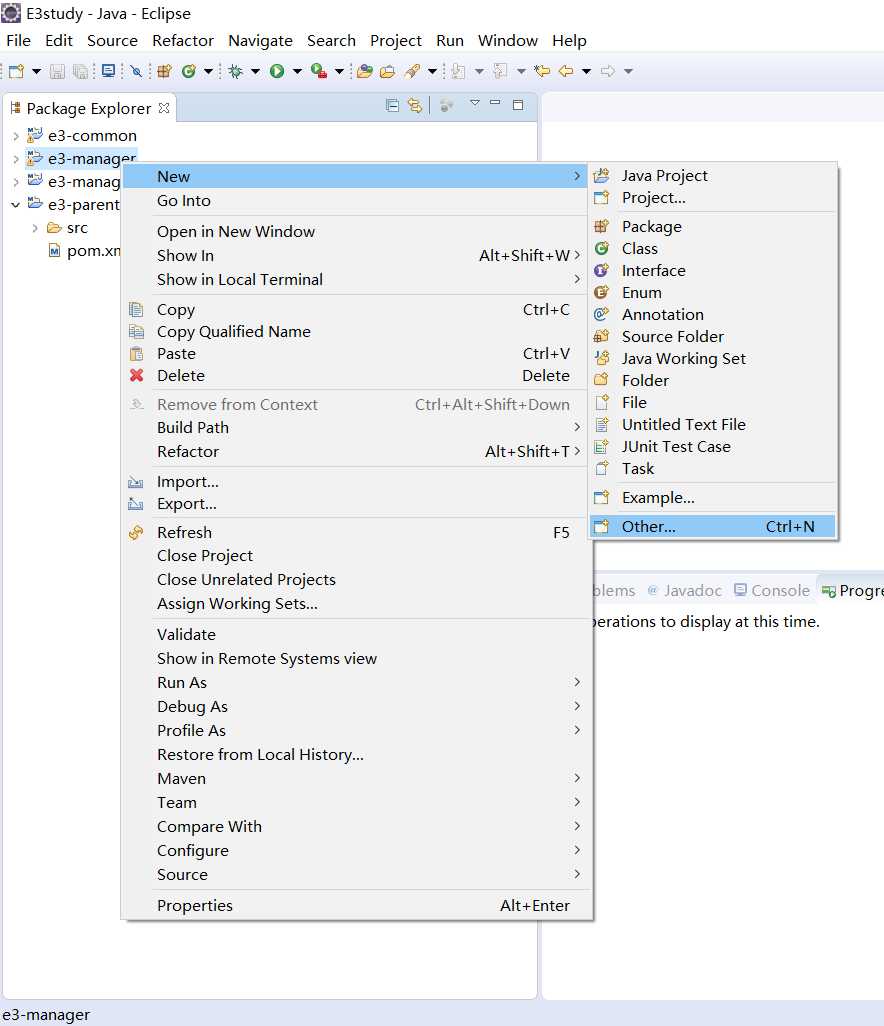884x1026 pixels.
Task: Click the New wizard toolbar icon
Action: click(16, 71)
